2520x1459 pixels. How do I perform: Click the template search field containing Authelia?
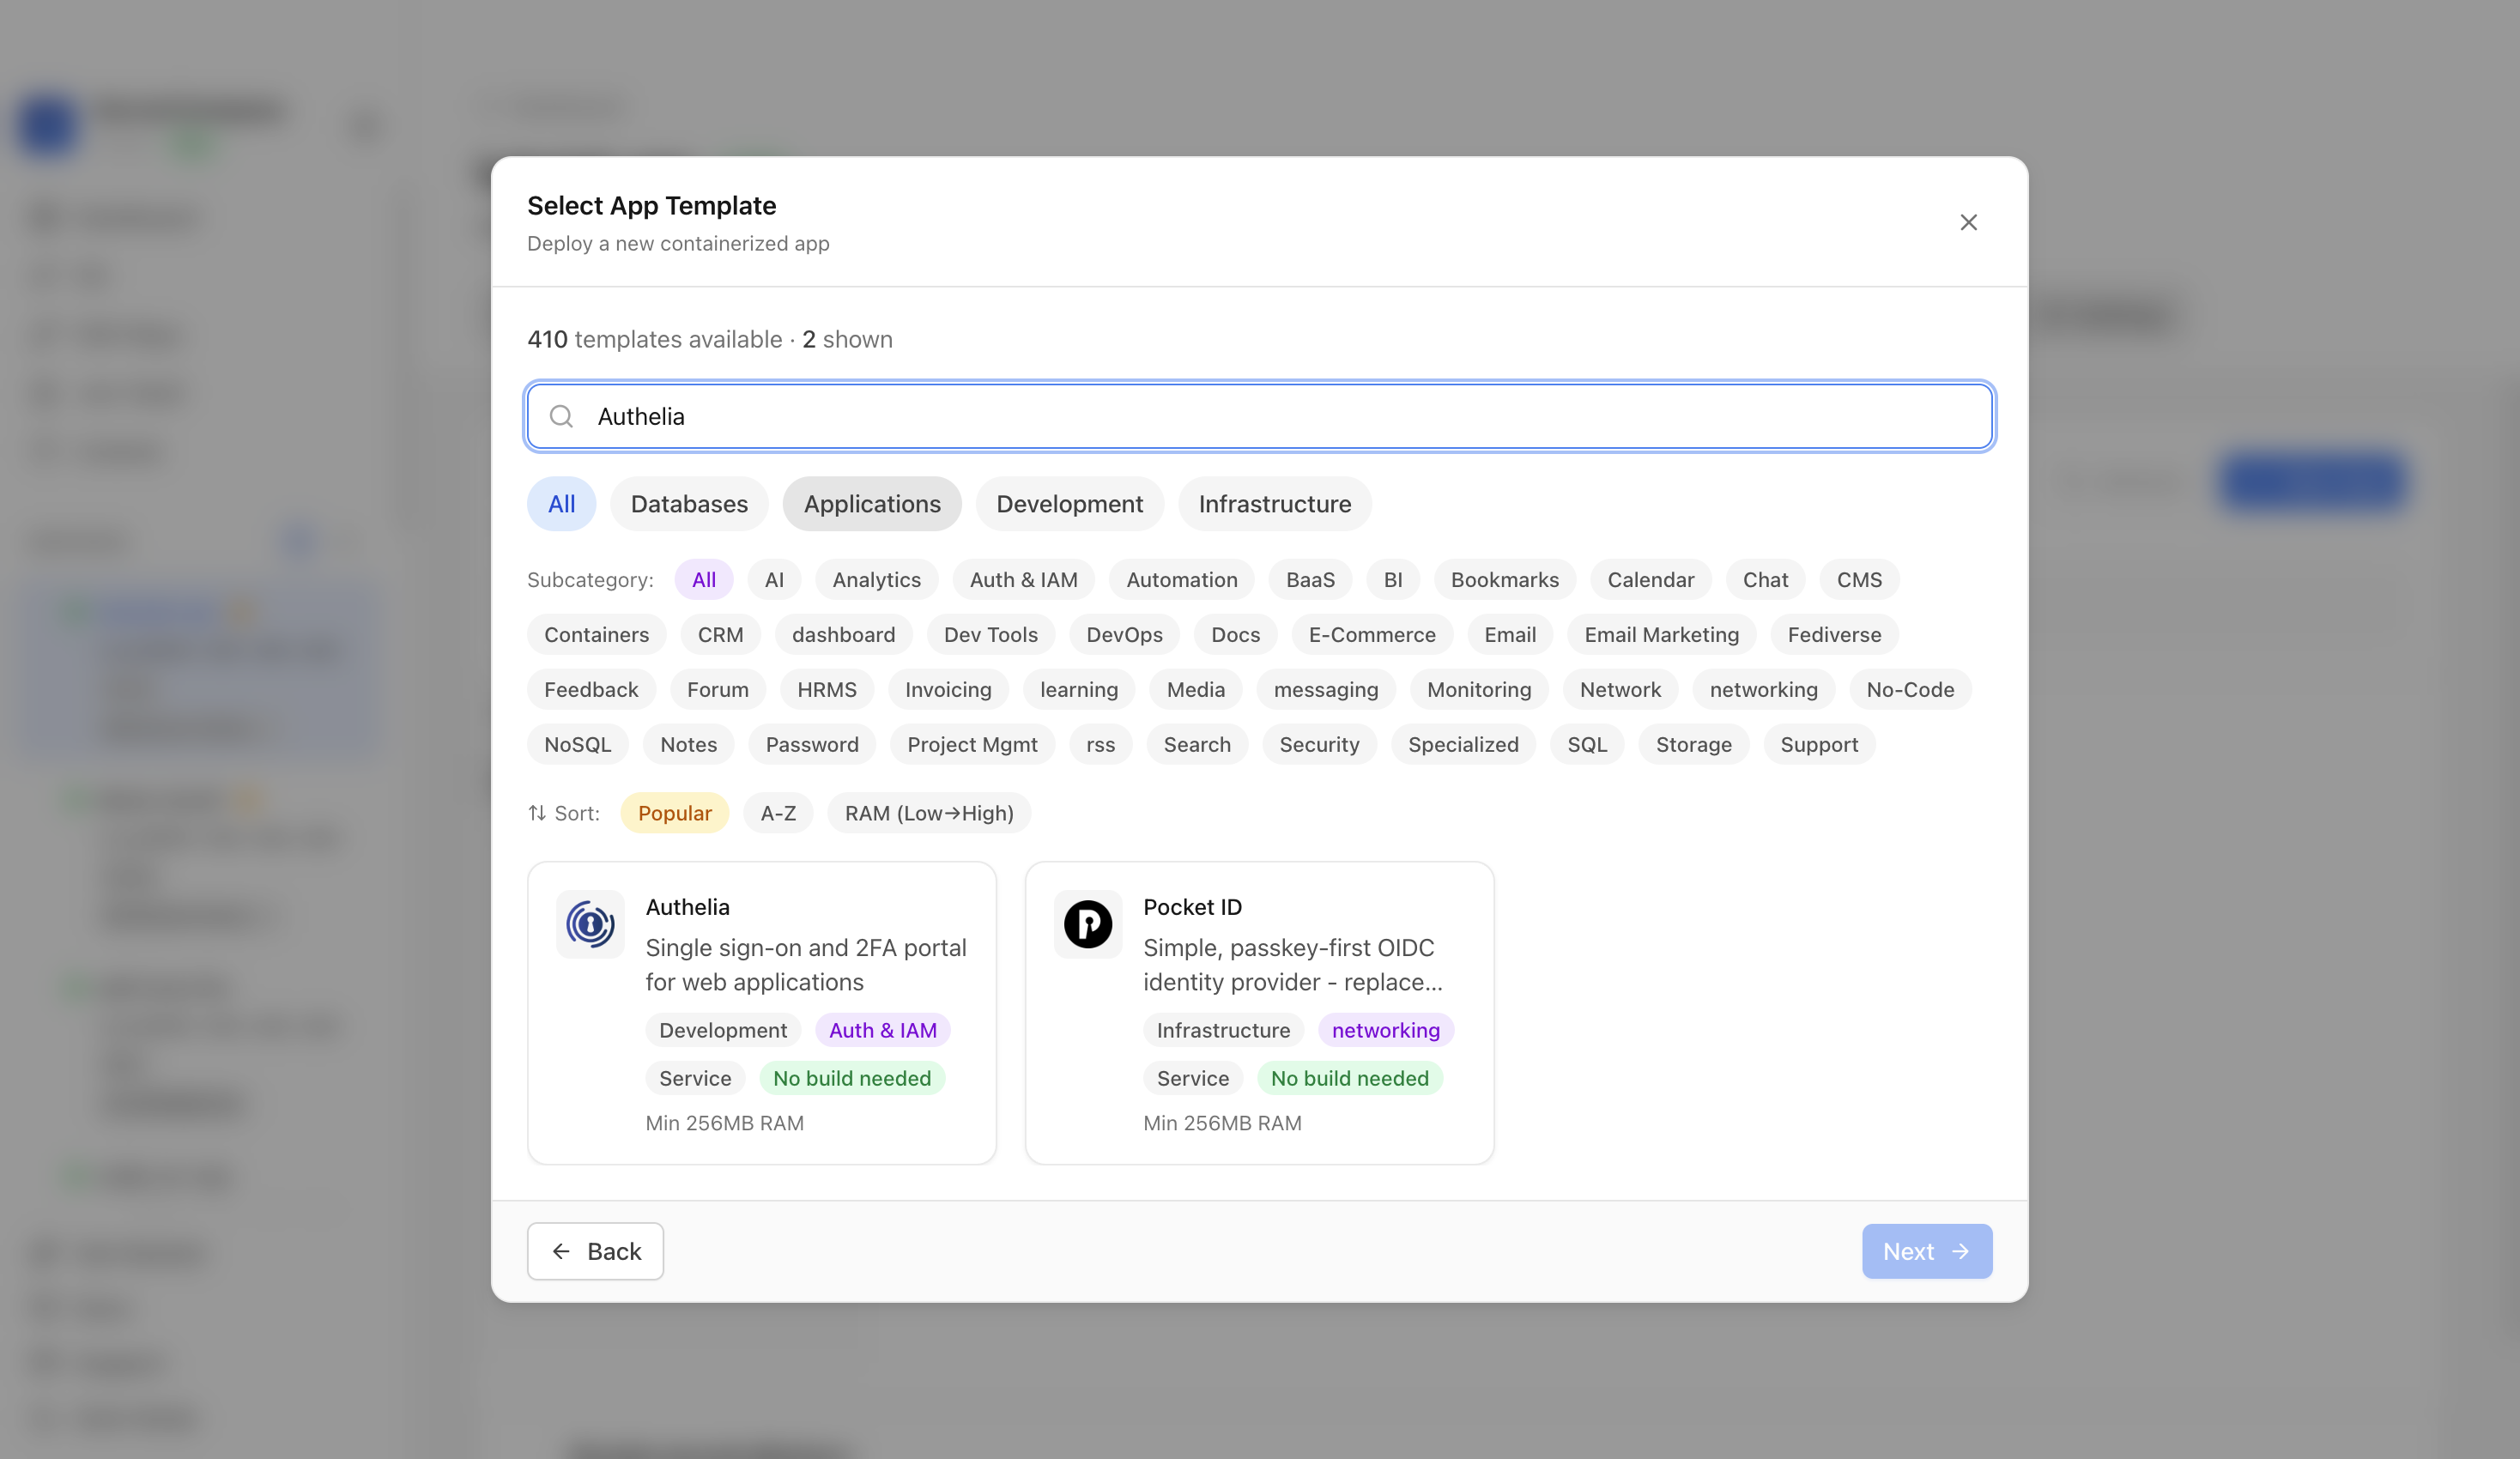[x=1260, y=416]
